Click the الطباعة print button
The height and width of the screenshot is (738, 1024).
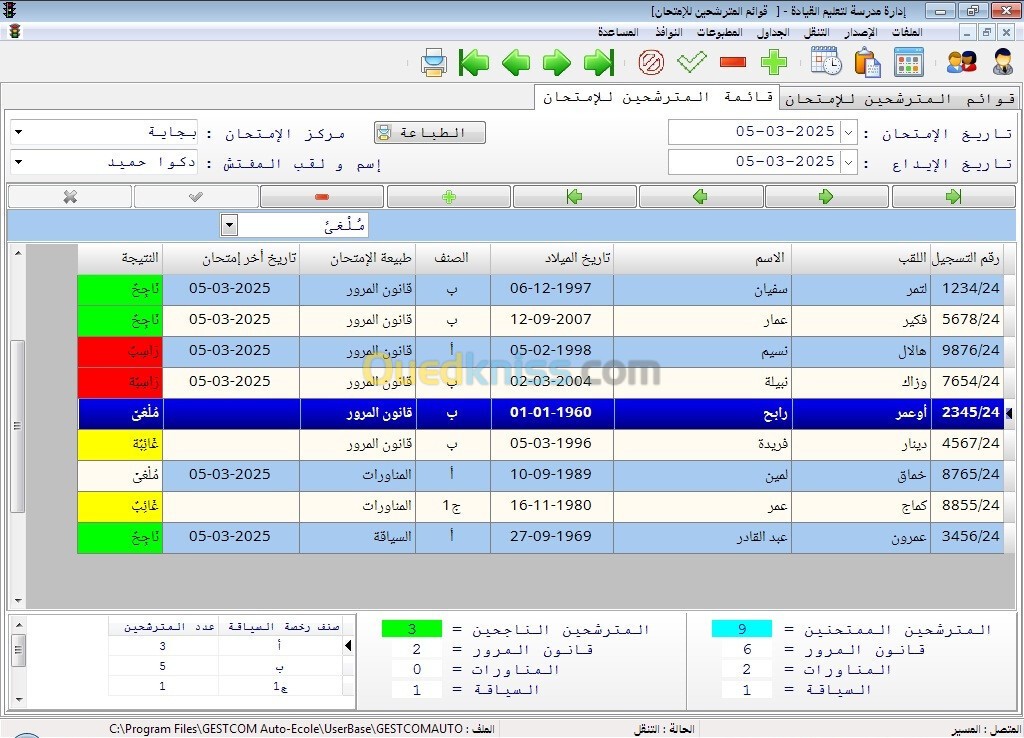point(430,133)
